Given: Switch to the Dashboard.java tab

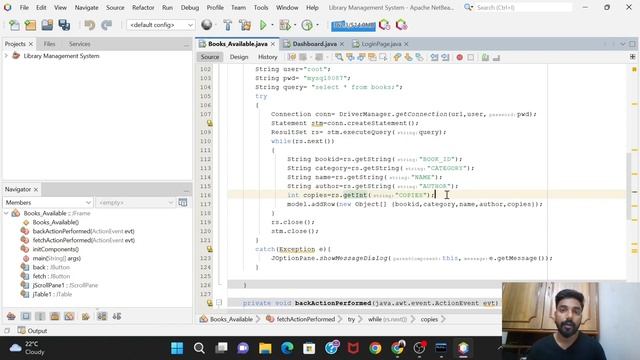Looking at the screenshot, I should [314, 44].
